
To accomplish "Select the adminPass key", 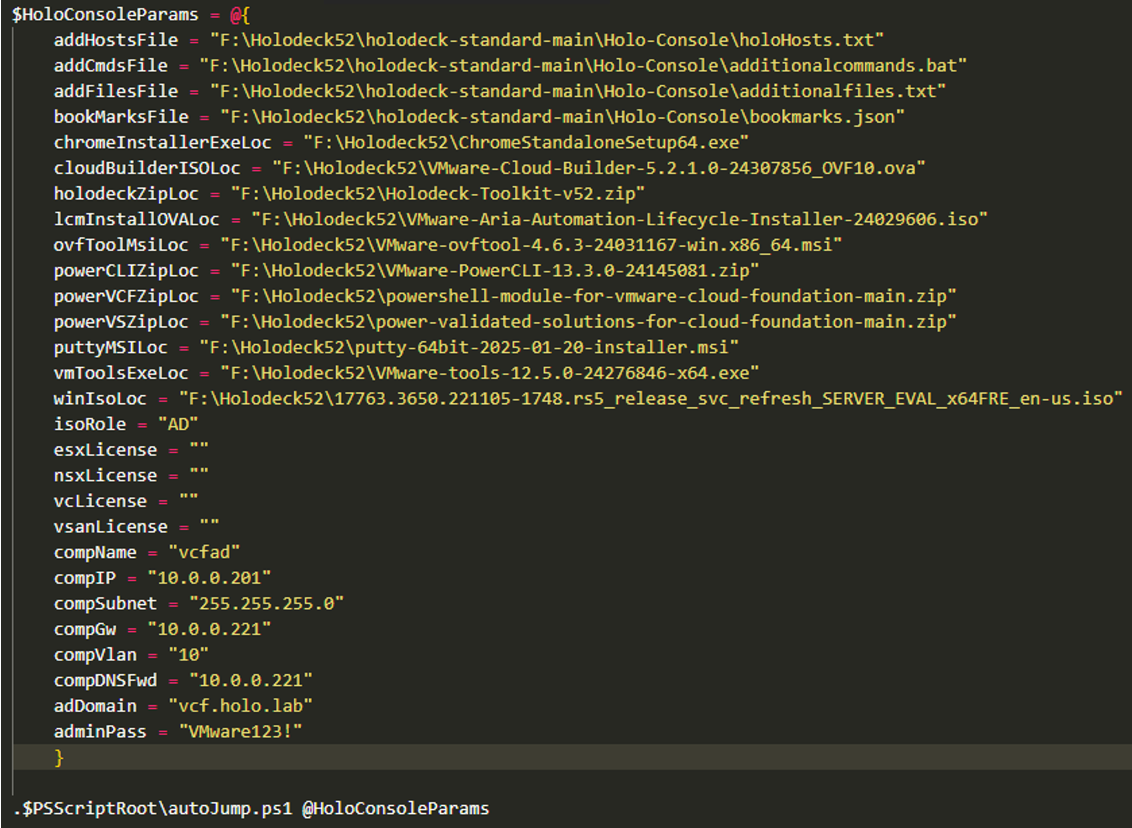I will click(x=100, y=732).
